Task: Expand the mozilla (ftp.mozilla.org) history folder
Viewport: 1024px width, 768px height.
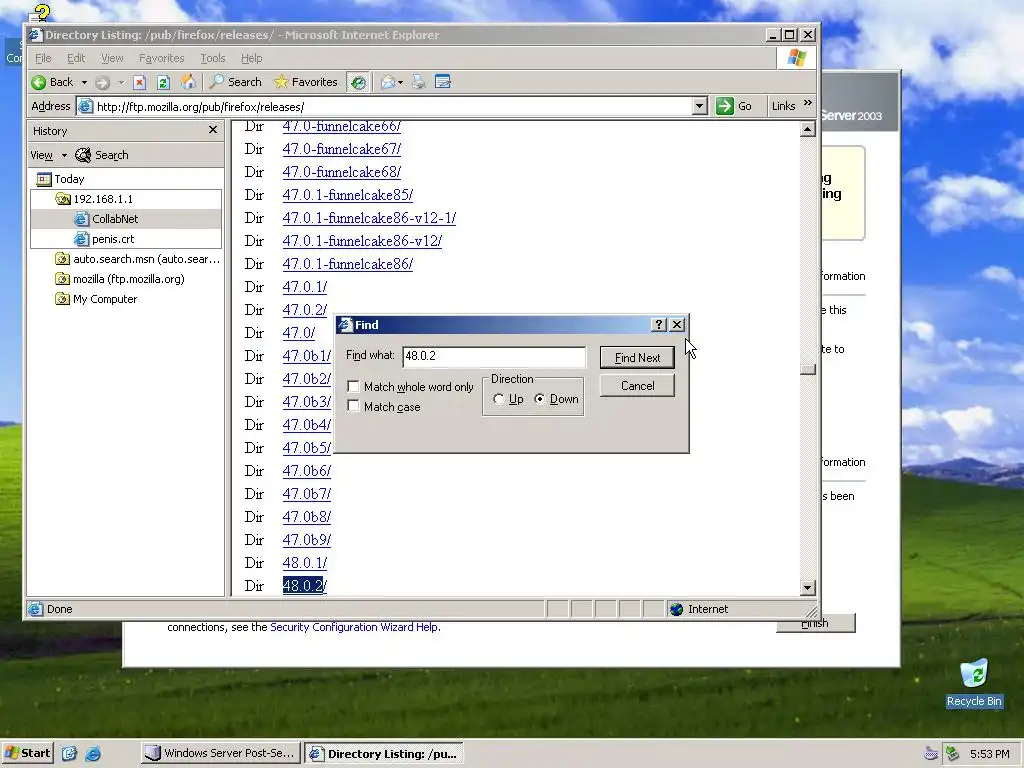Action: pos(120,280)
